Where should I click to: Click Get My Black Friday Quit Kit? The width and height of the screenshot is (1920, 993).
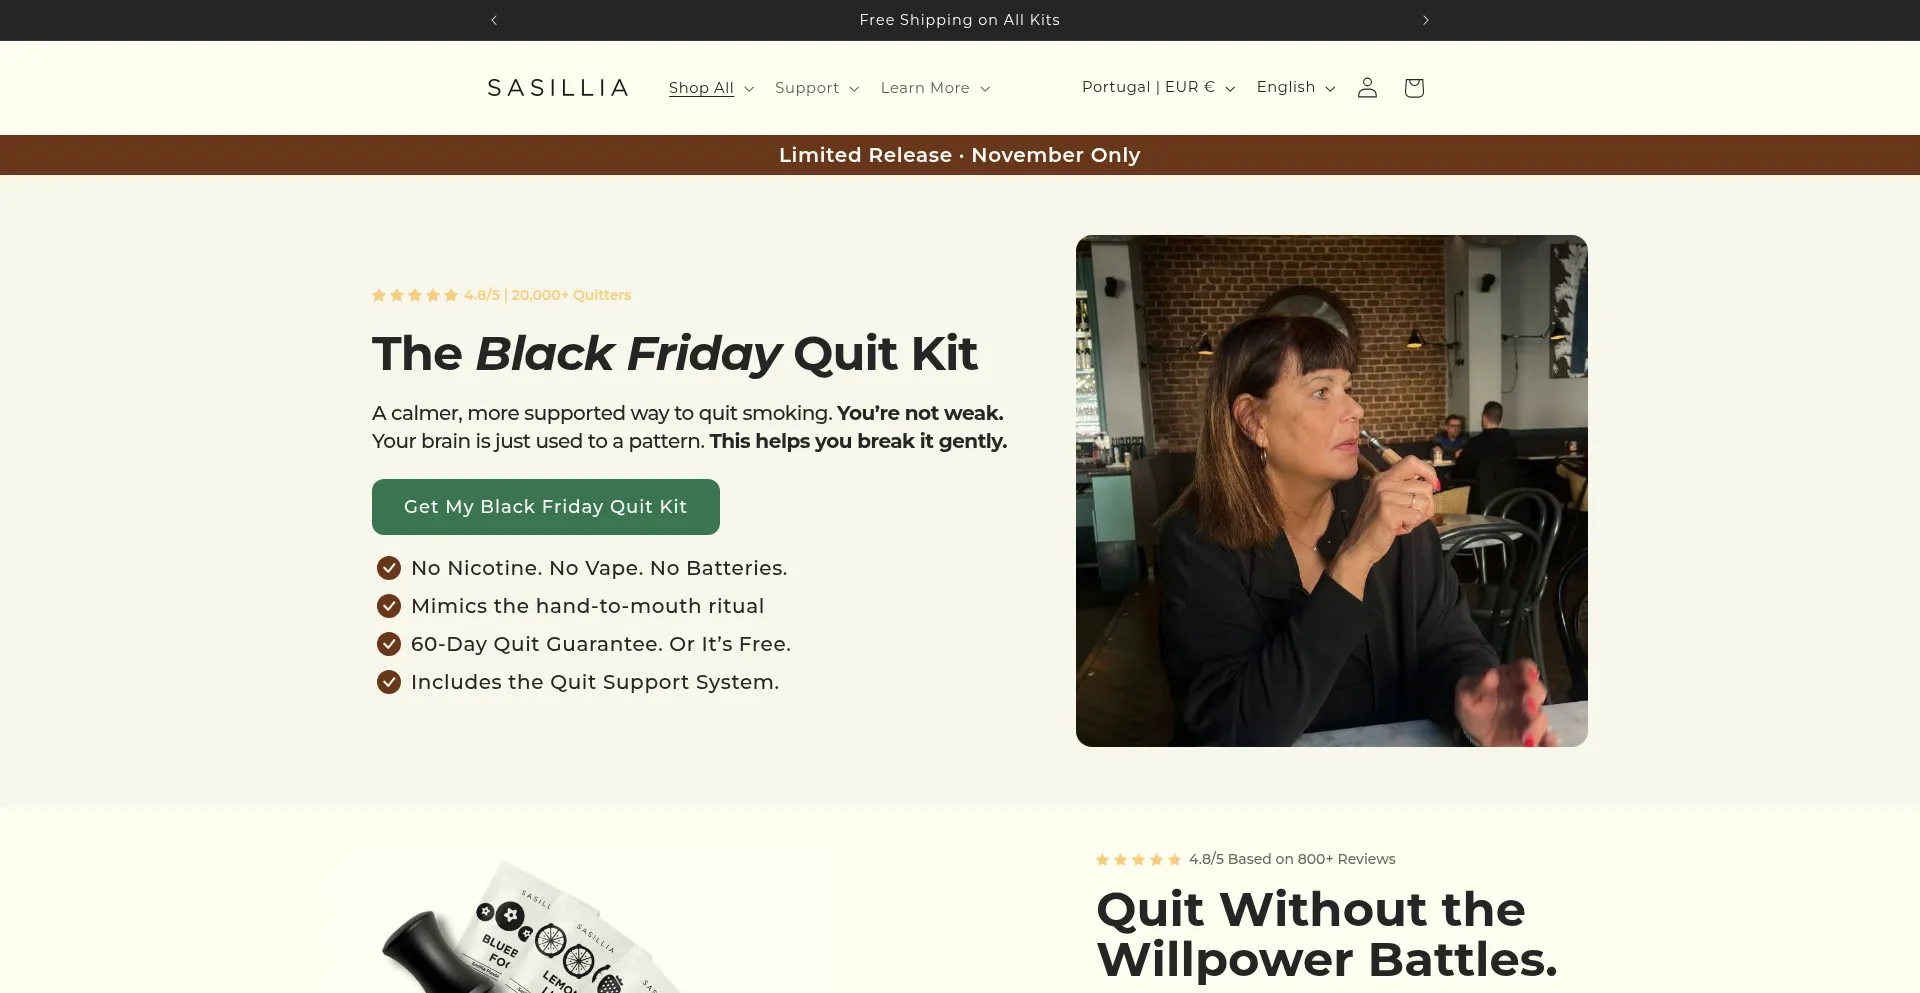pos(546,507)
